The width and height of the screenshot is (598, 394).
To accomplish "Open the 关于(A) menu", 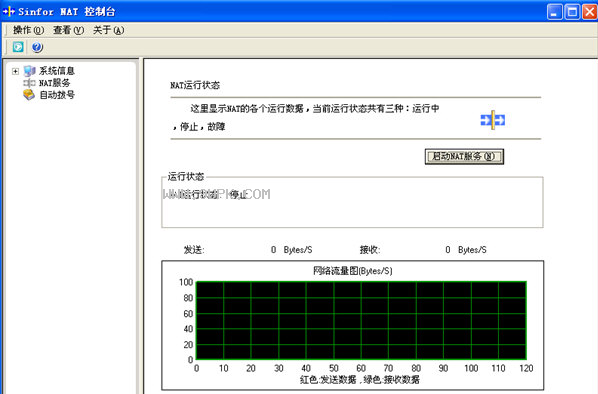I will tap(109, 30).
